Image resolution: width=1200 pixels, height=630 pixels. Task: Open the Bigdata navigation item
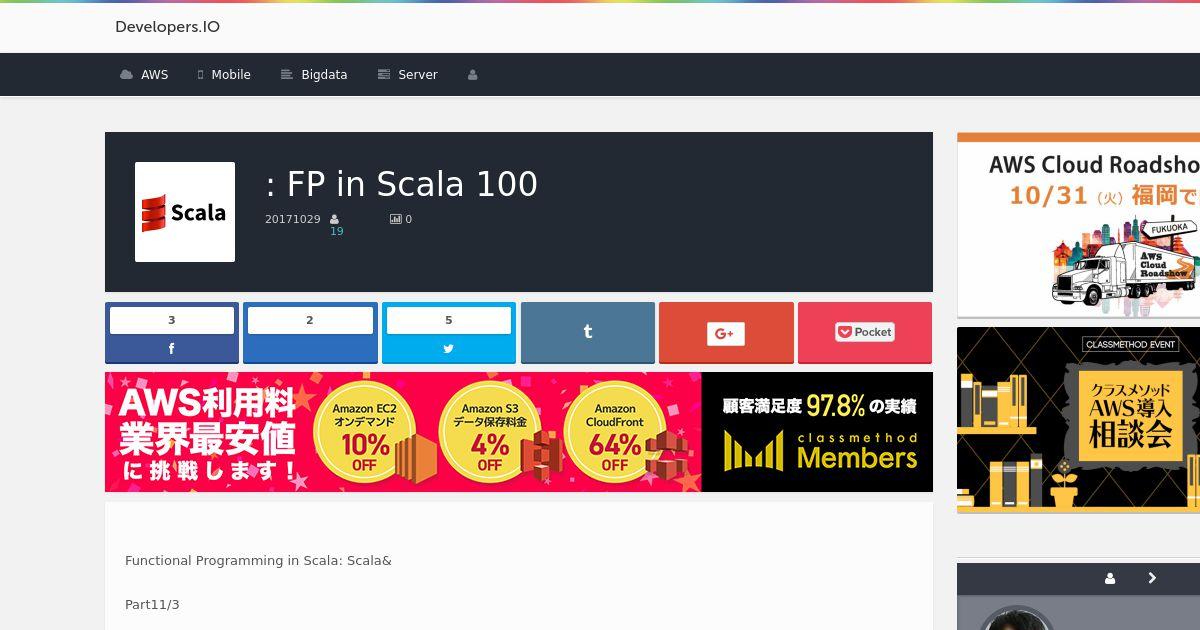click(x=314, y=75)
